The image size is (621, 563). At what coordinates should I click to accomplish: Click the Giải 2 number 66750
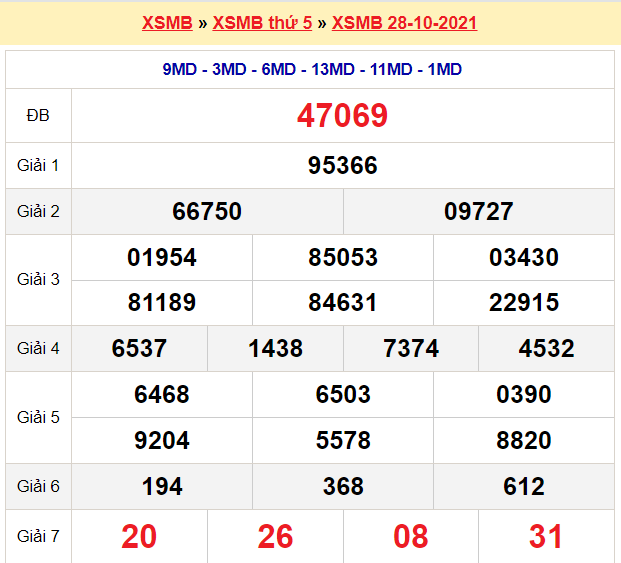(207, 212)
